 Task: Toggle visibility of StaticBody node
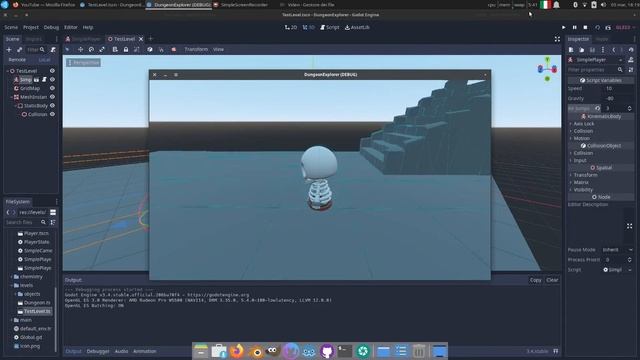click(x=52, y=106)
